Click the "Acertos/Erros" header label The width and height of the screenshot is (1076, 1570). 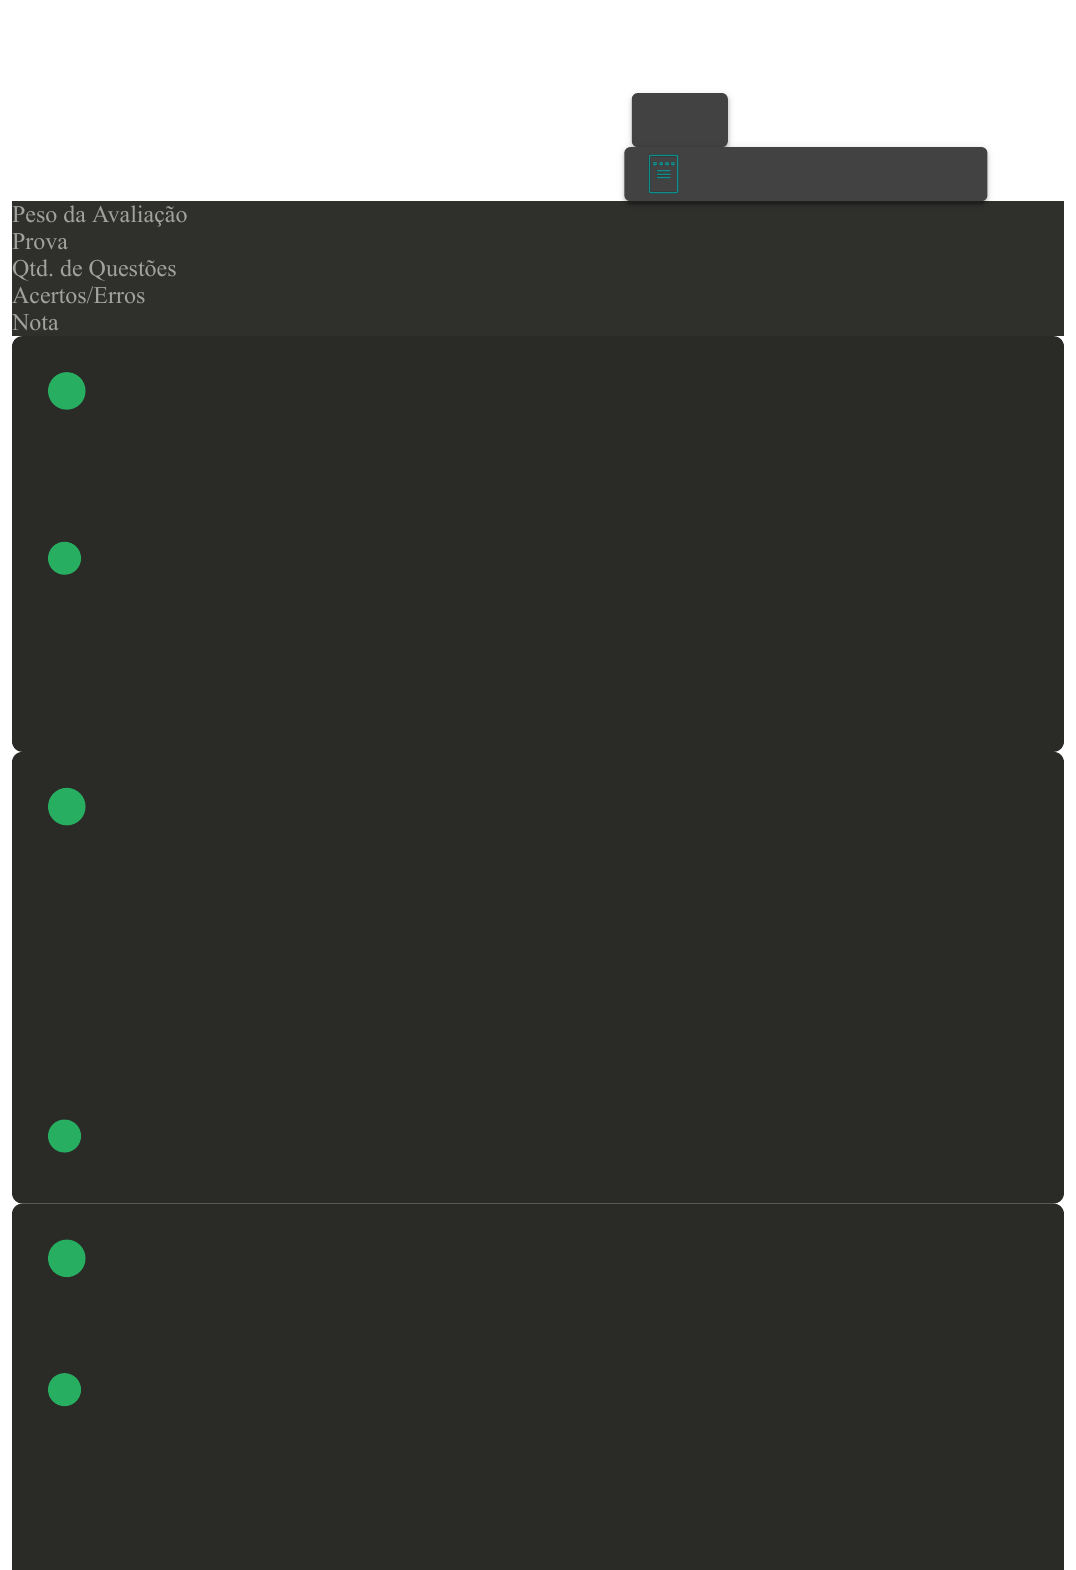click(x=78, y=296)
